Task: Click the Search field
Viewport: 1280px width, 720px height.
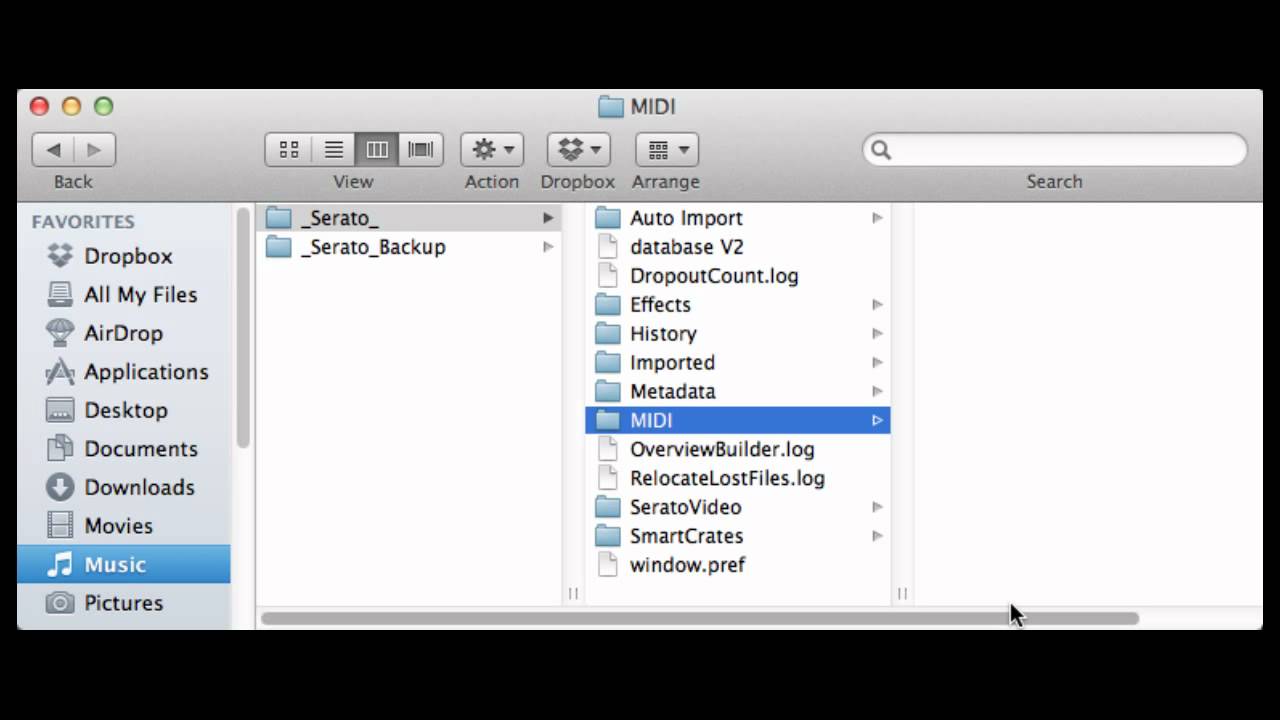Action: (x=1055, y=150)
